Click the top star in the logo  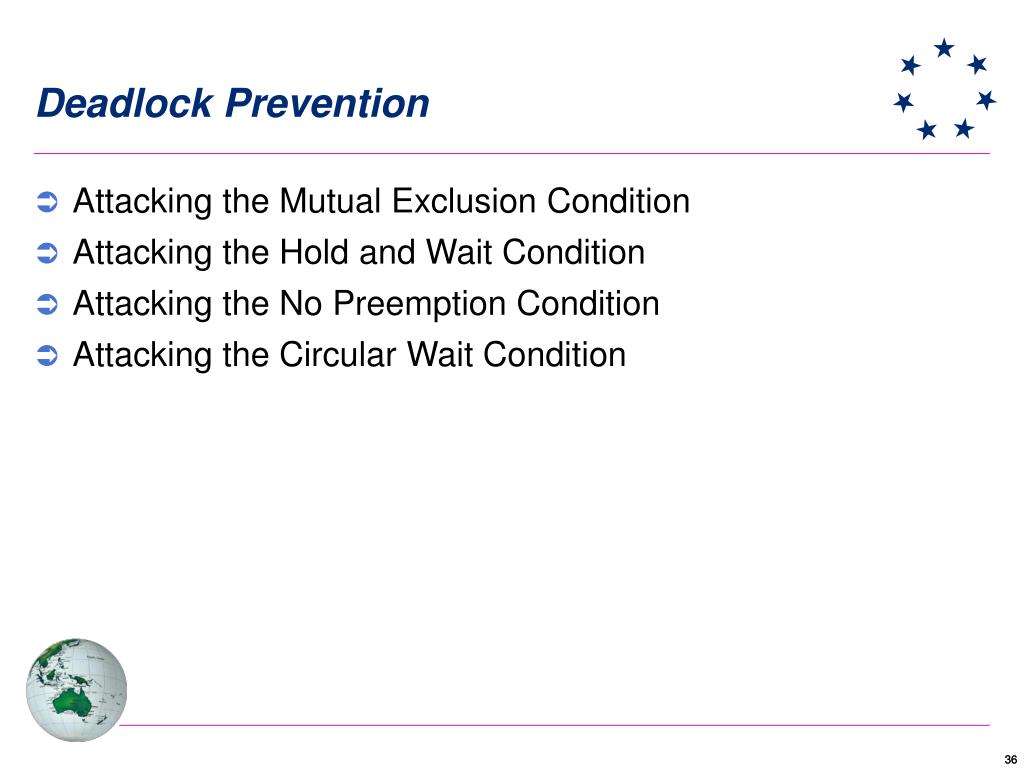point(944,48)
